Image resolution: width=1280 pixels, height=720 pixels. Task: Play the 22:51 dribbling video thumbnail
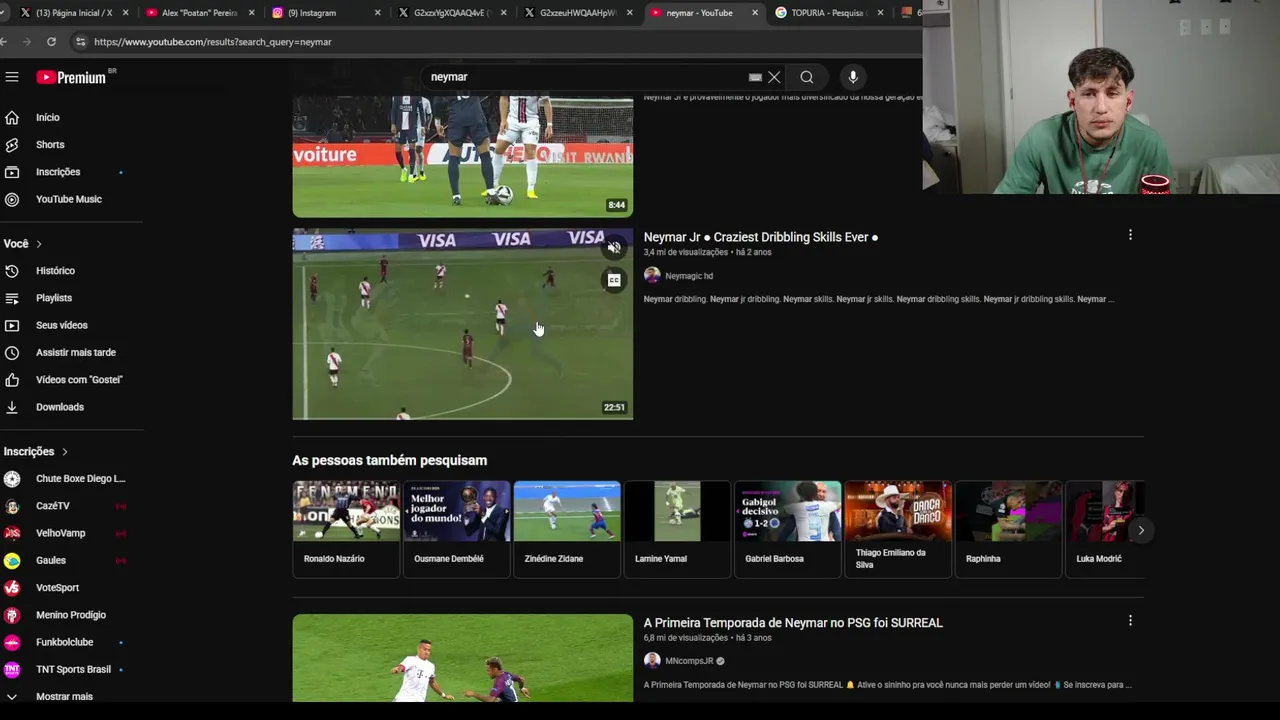(463, 324)
